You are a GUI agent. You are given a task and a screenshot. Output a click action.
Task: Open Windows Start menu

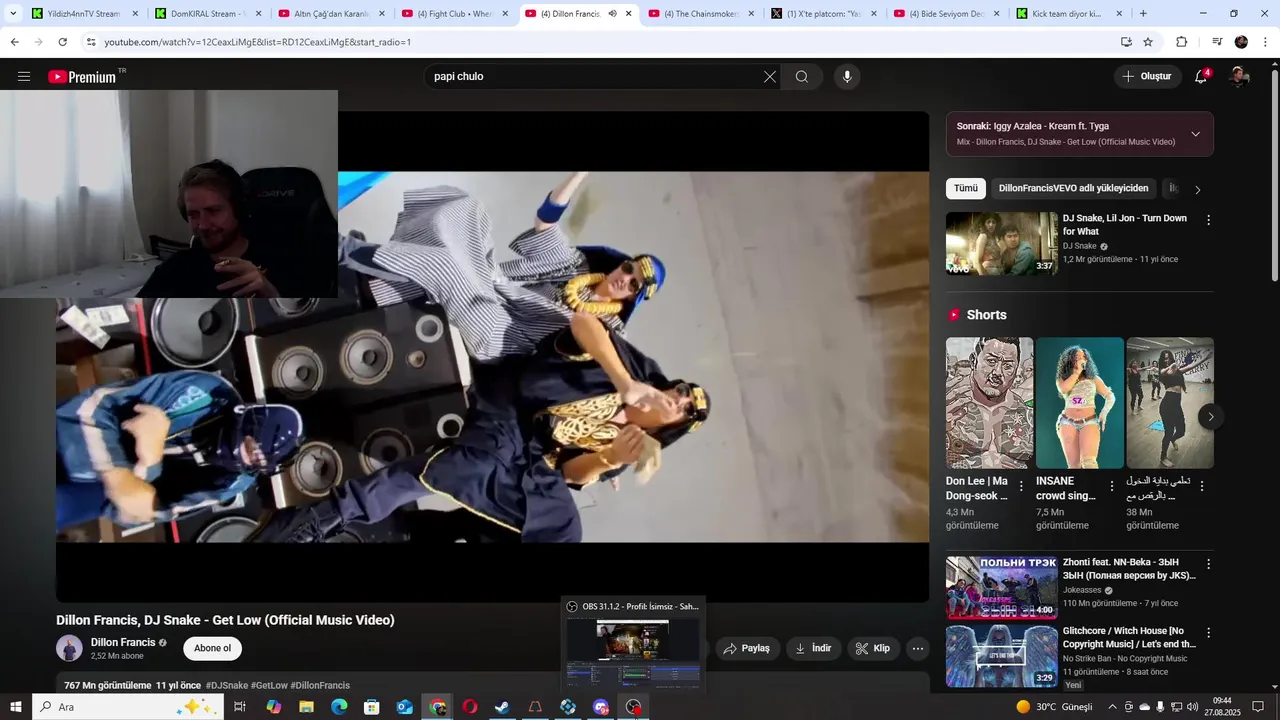tap(16, 707)
